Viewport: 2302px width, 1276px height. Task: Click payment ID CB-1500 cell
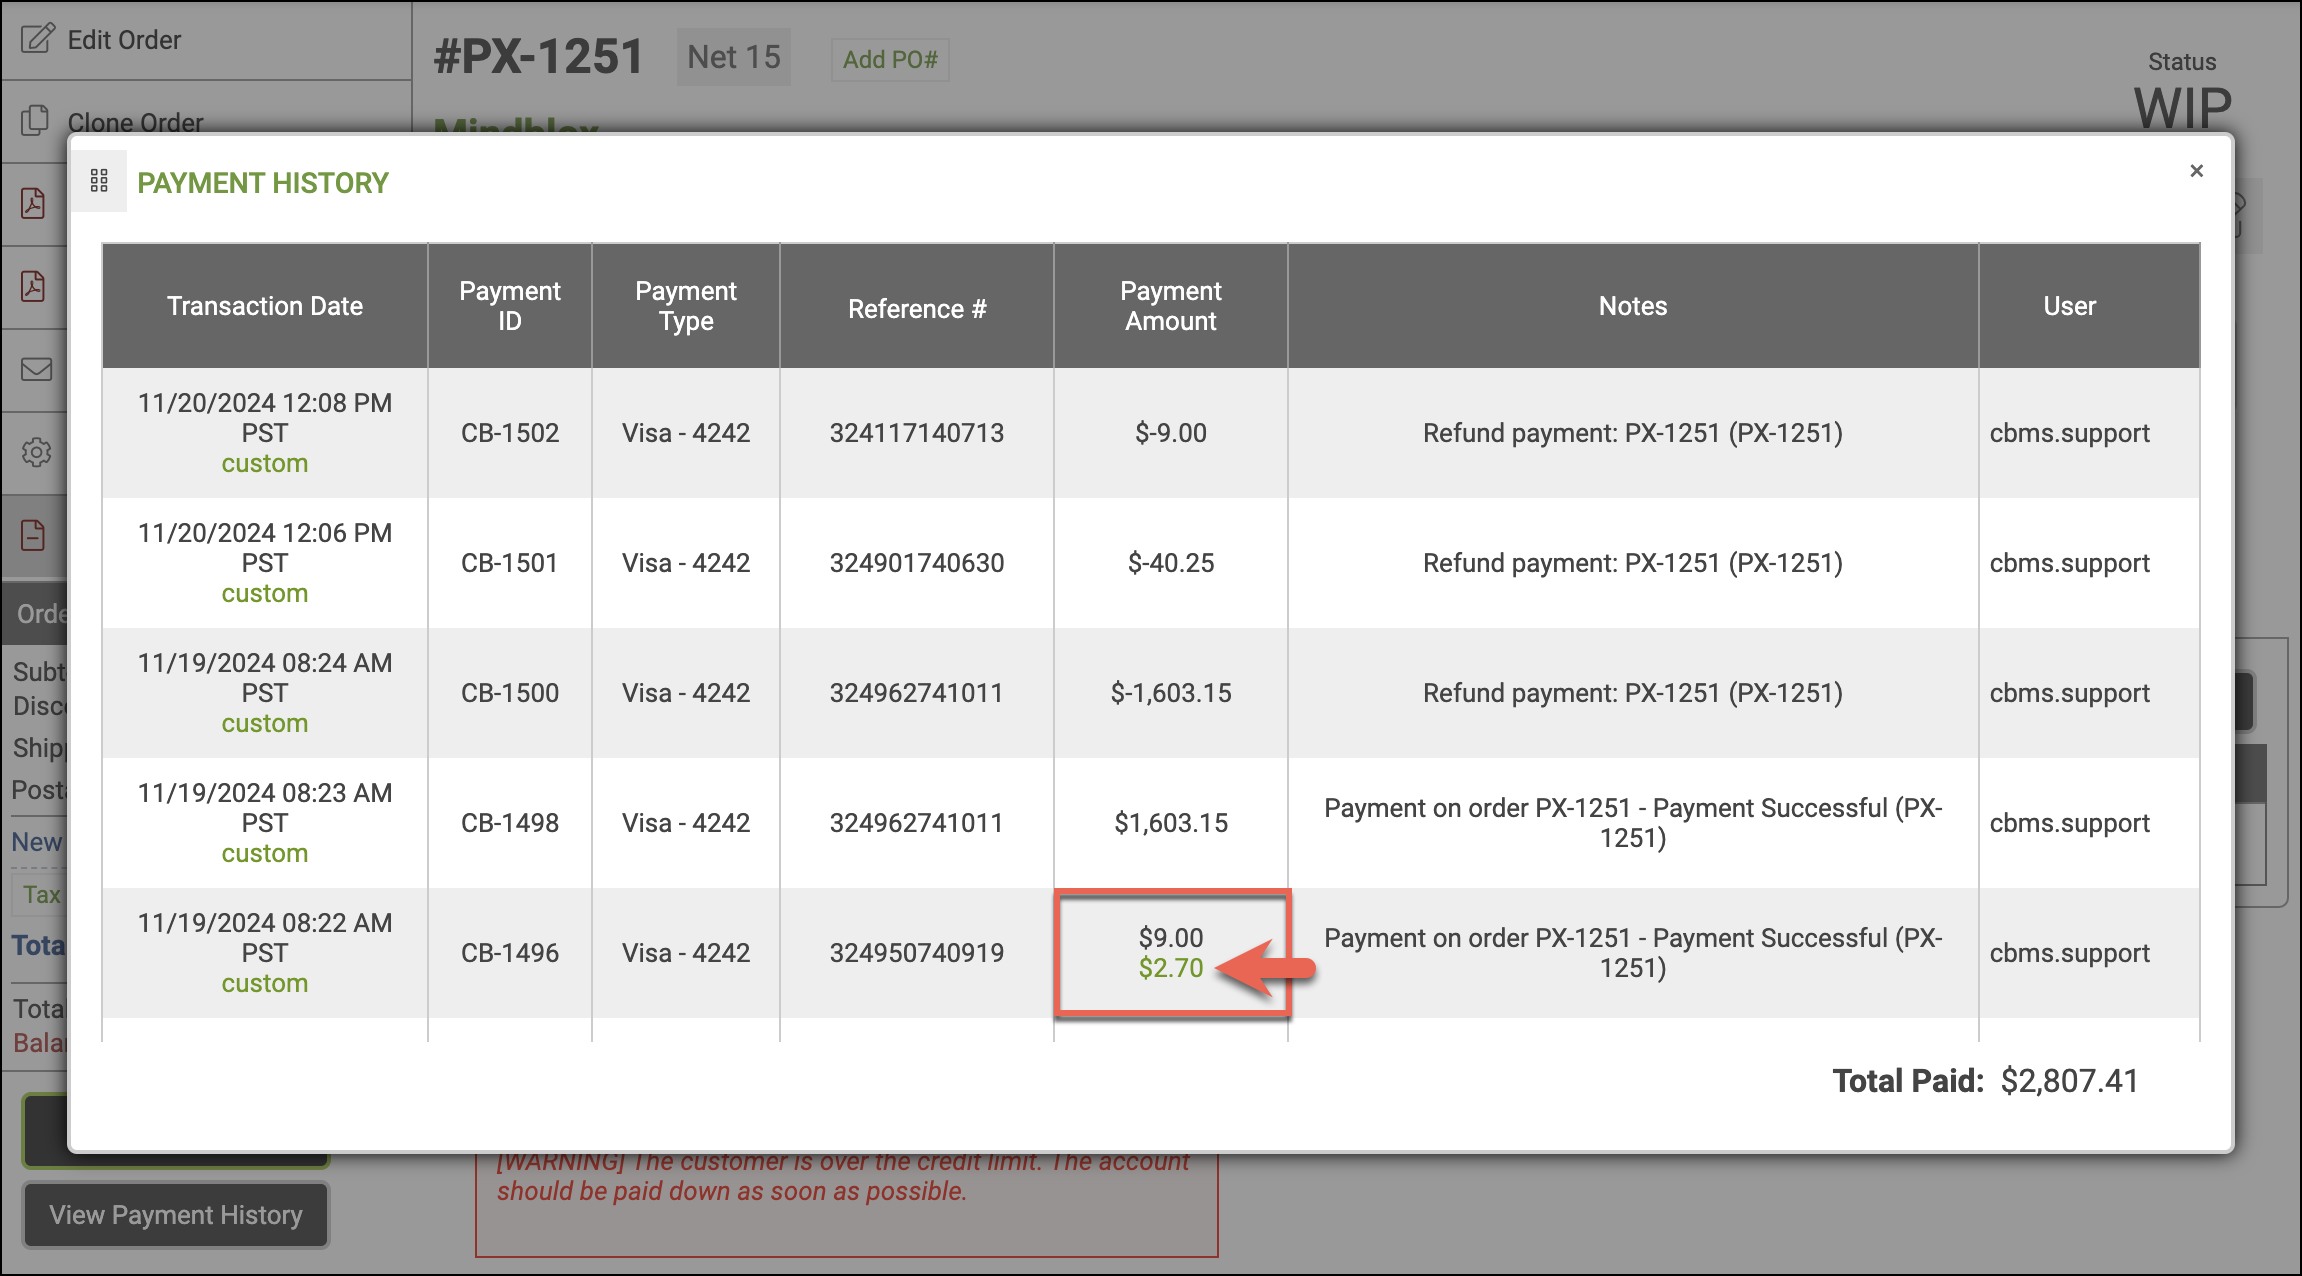coord(509,693)
